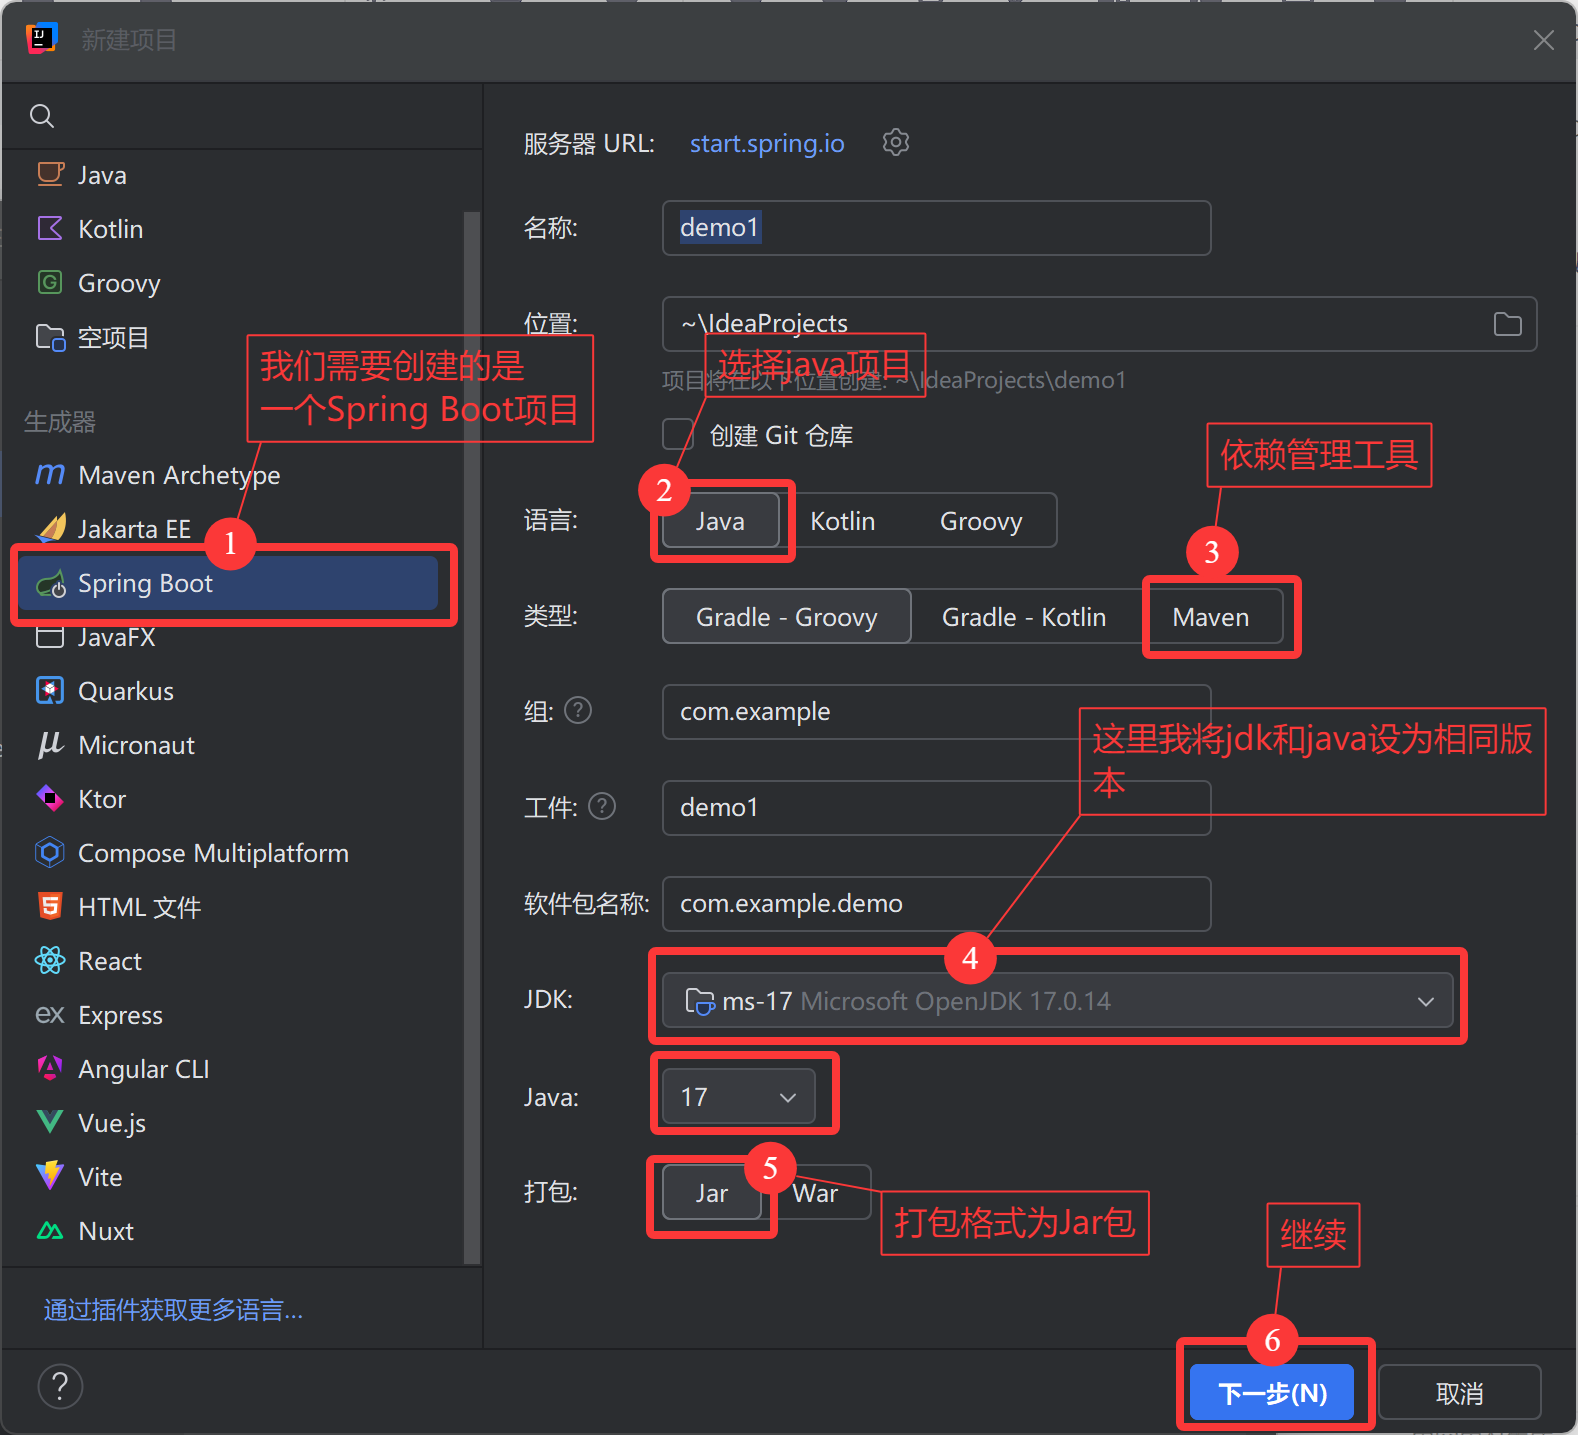Click the Groovy G icon
The image size is (1578, 1435).
(x=50, y=282)
